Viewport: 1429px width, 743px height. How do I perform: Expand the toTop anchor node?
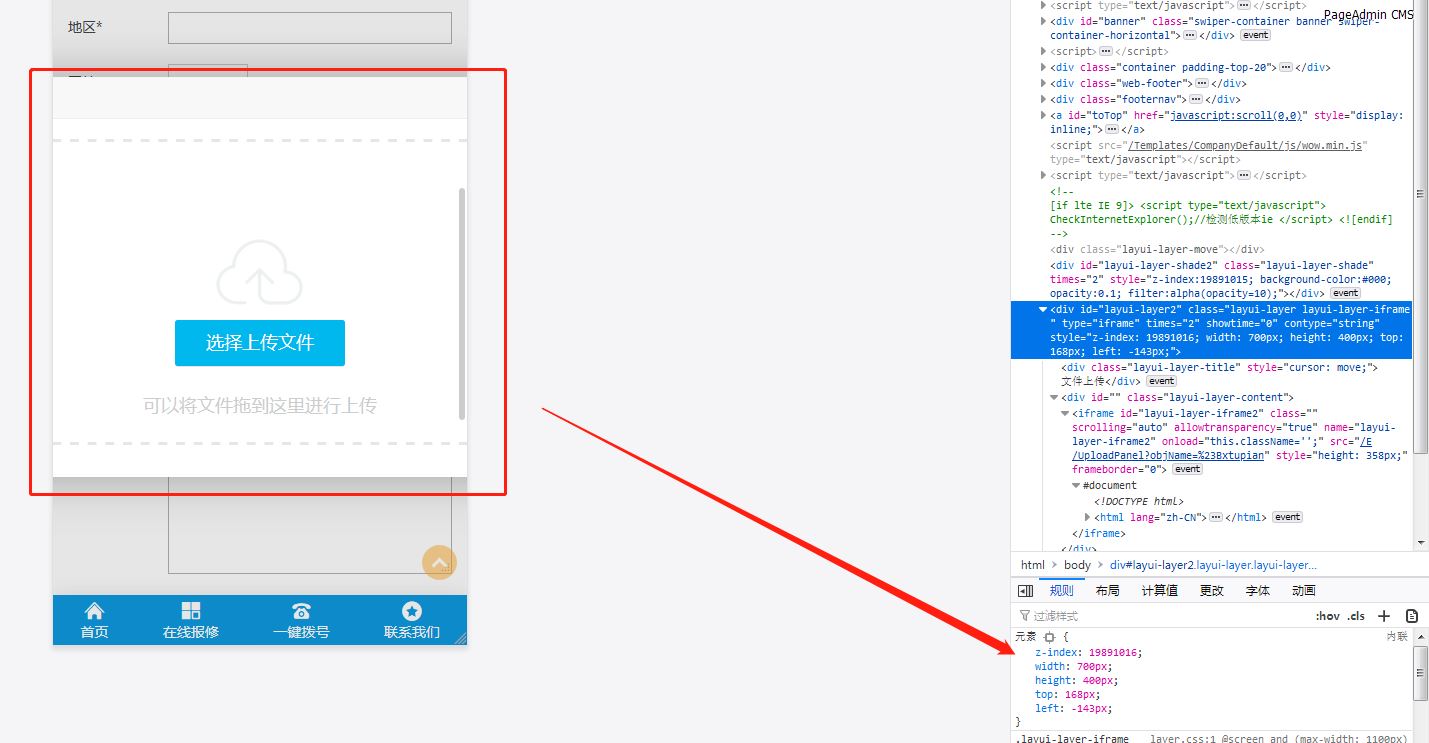[x=1044, y=115]
